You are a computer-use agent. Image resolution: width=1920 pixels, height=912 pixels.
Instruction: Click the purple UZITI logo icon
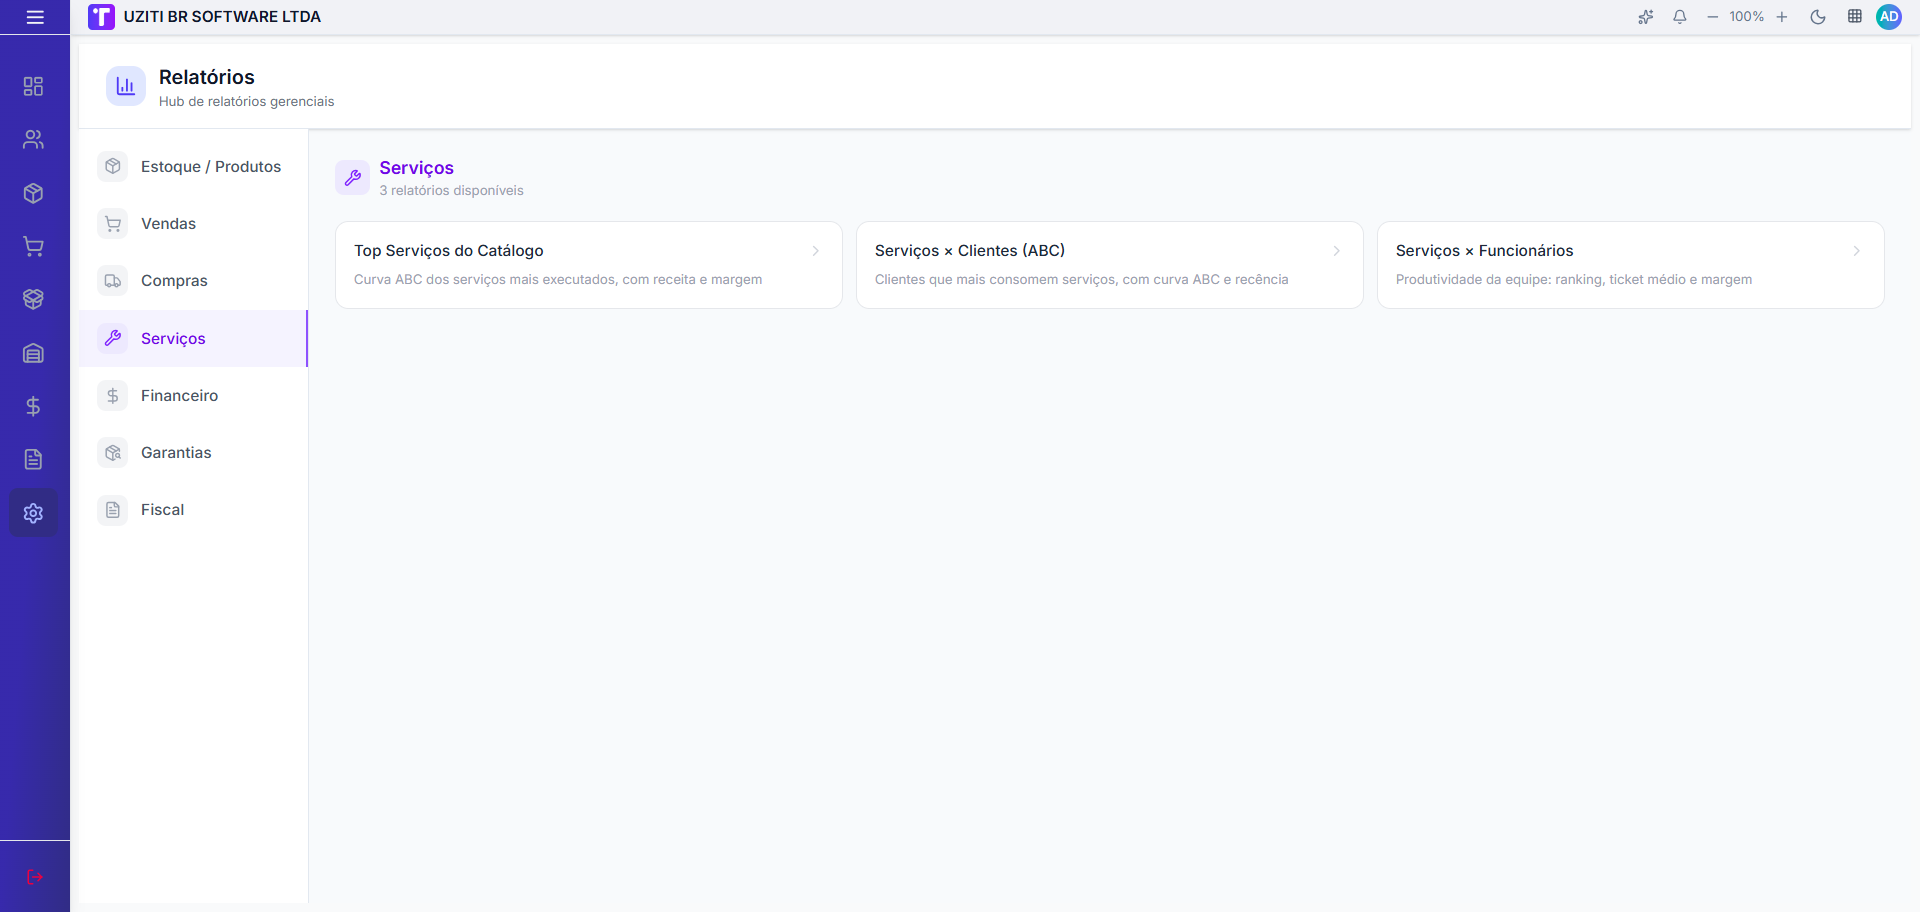(101, 17)
